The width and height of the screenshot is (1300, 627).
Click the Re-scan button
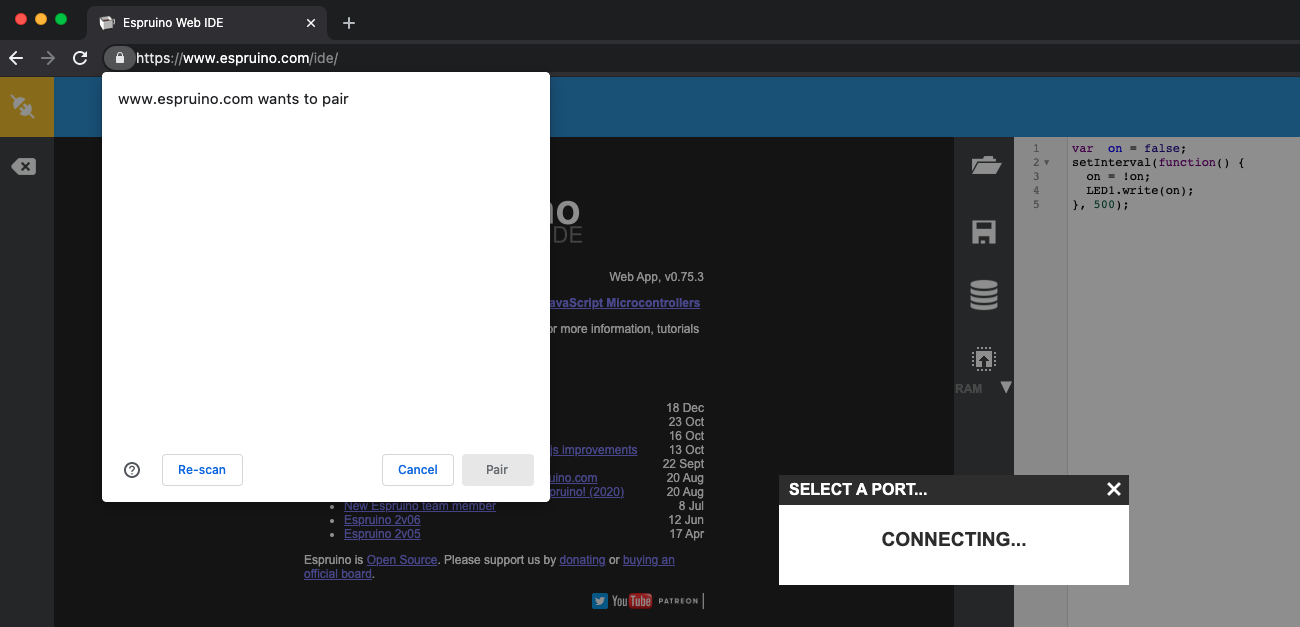coord(202,470)
